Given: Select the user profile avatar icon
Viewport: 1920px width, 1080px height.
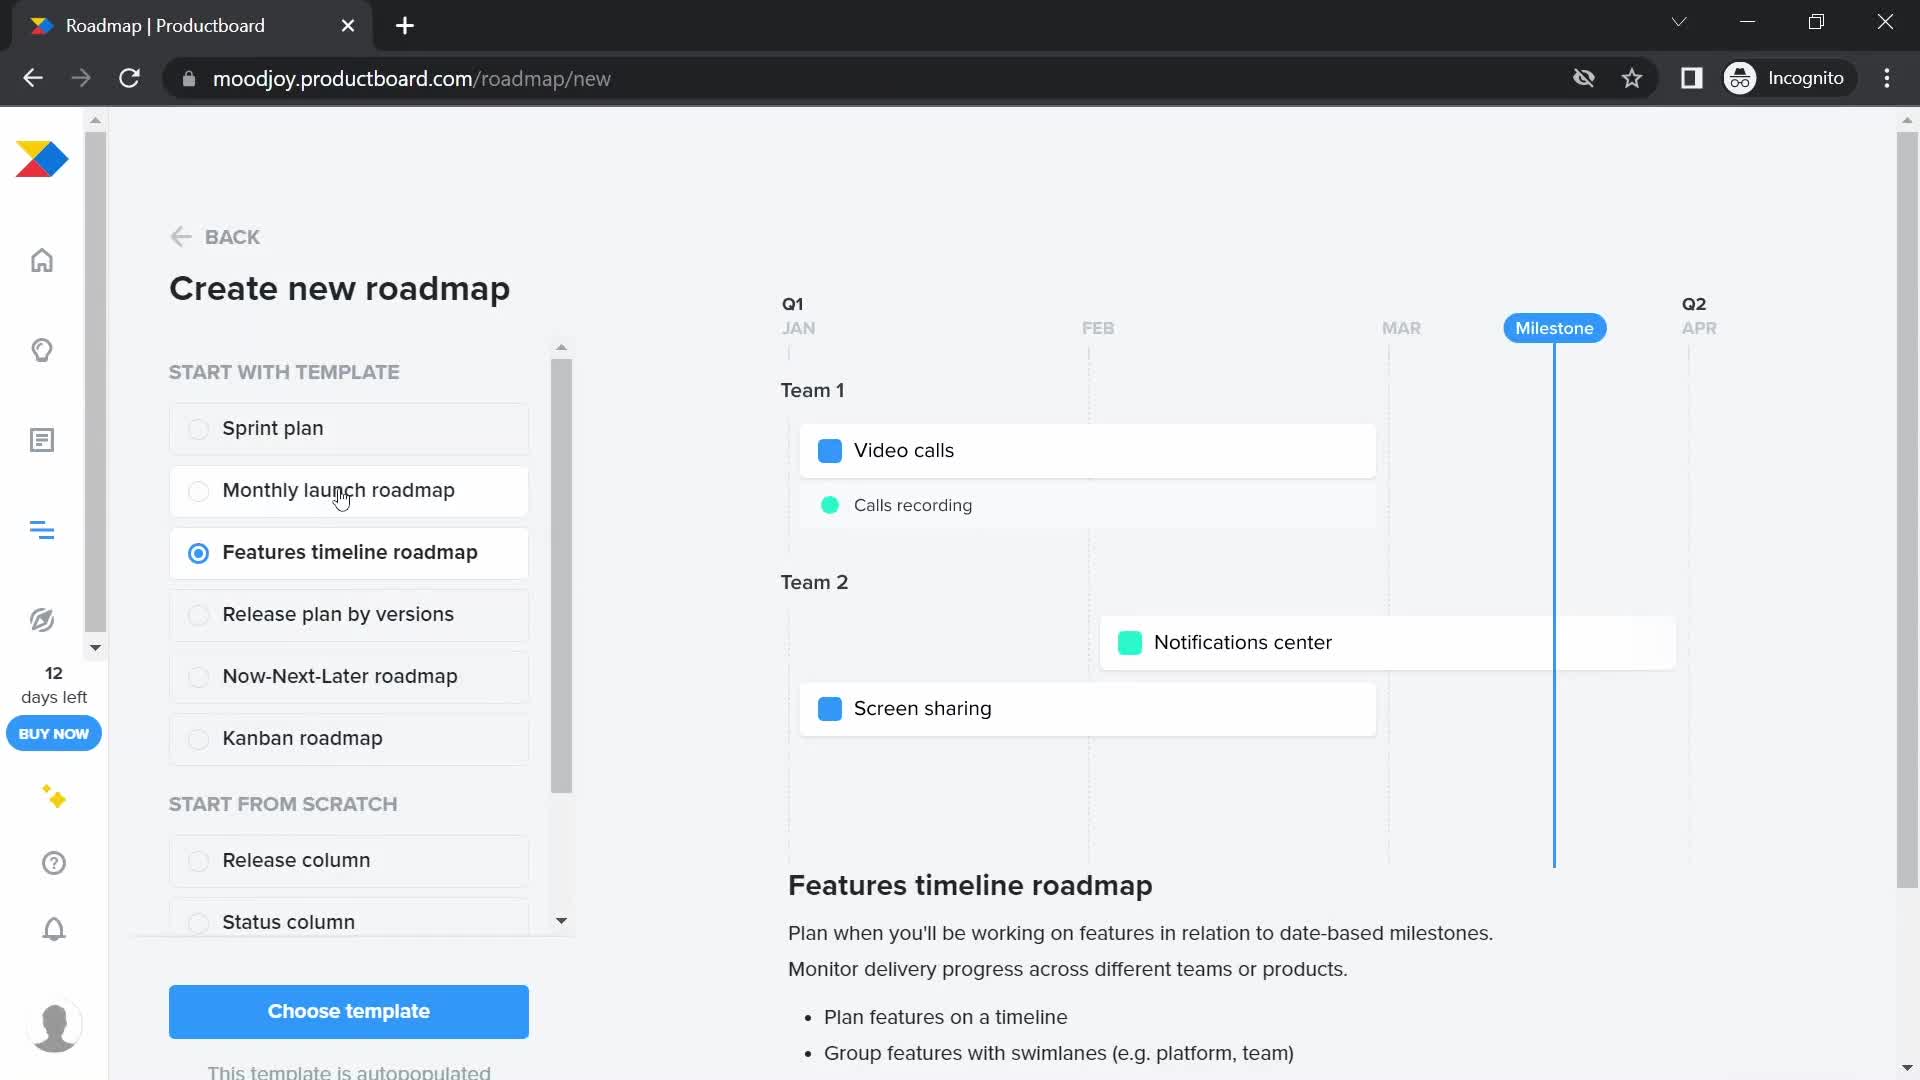Looking at the screenshot, I should pos(54,1027).
